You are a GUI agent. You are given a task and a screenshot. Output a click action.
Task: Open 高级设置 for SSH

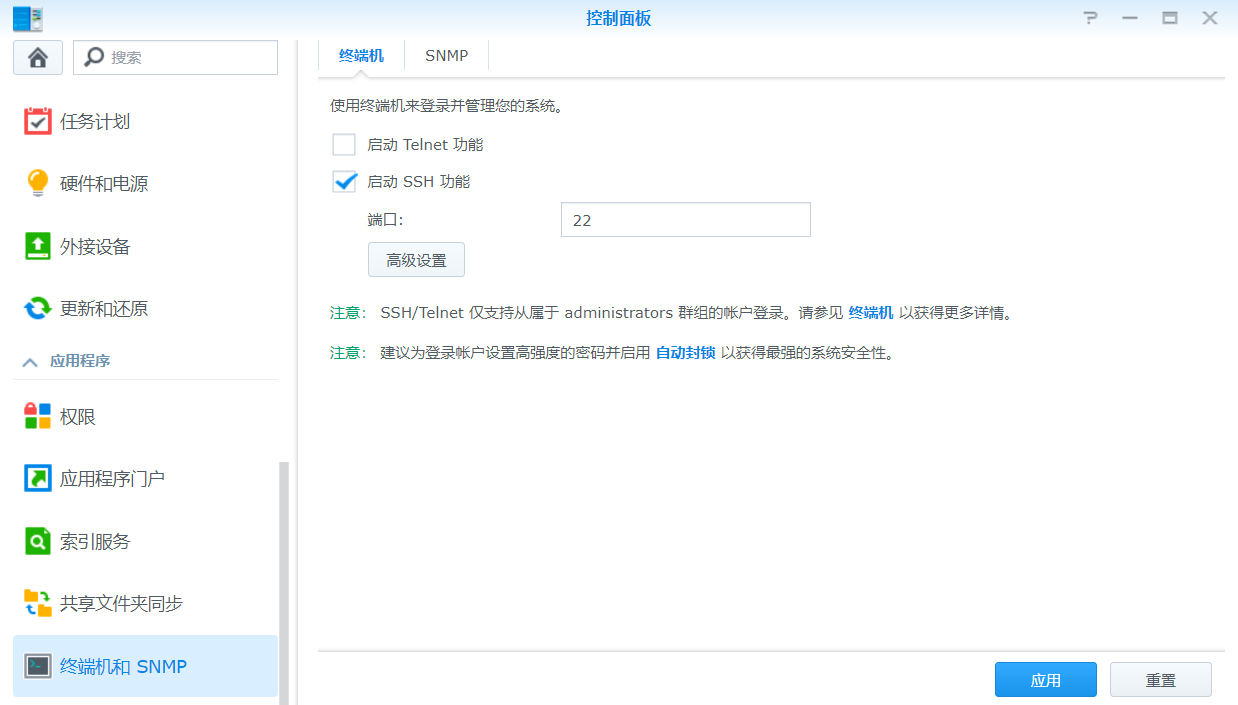coord(416,259)
